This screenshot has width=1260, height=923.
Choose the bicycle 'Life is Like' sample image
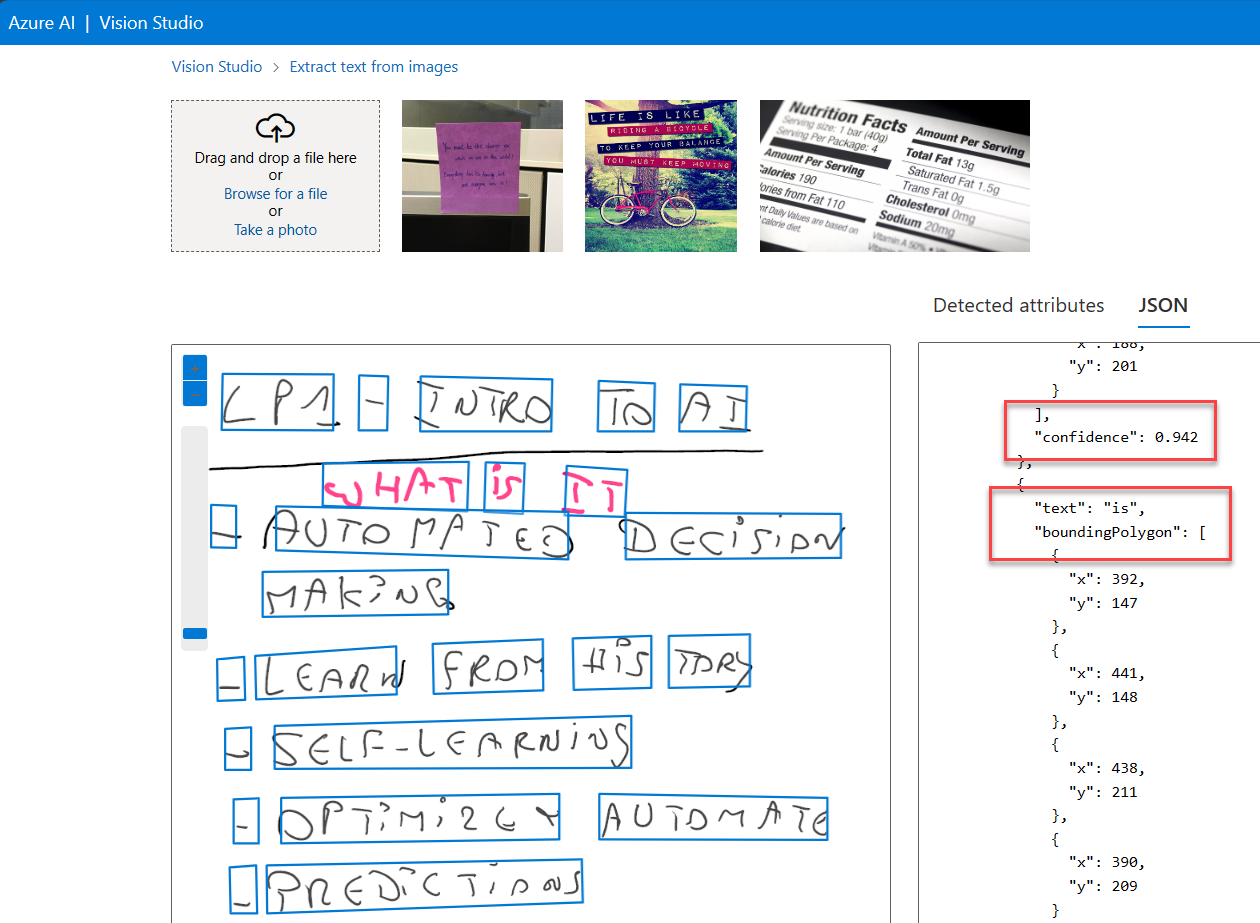coord(660,175)
